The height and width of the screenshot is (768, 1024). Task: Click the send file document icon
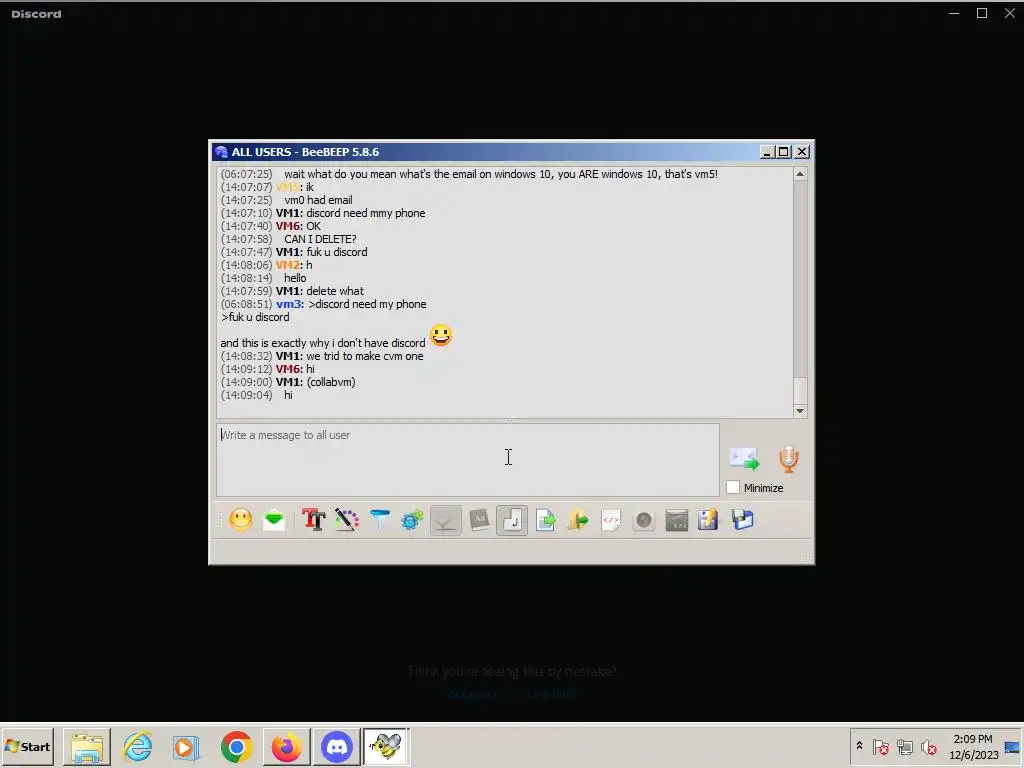tap(545, 520)
